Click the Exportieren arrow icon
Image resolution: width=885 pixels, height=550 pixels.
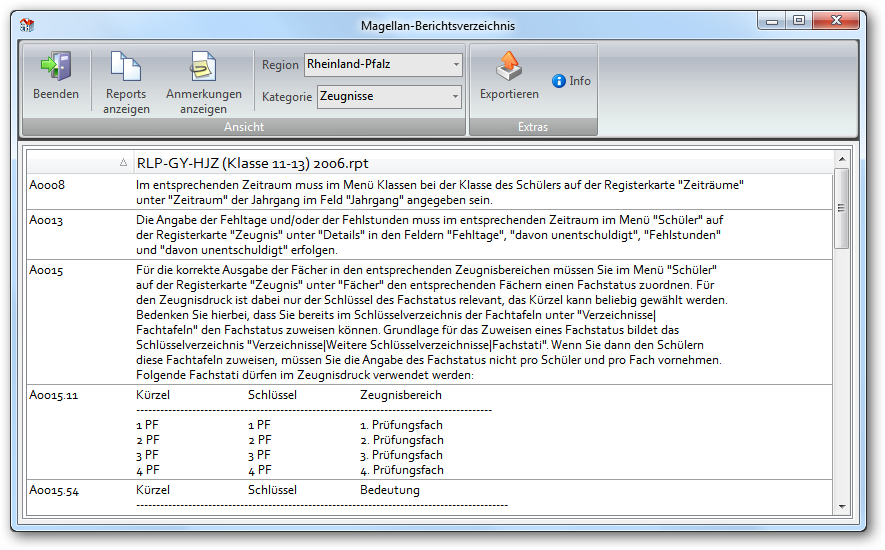point(509,66)
